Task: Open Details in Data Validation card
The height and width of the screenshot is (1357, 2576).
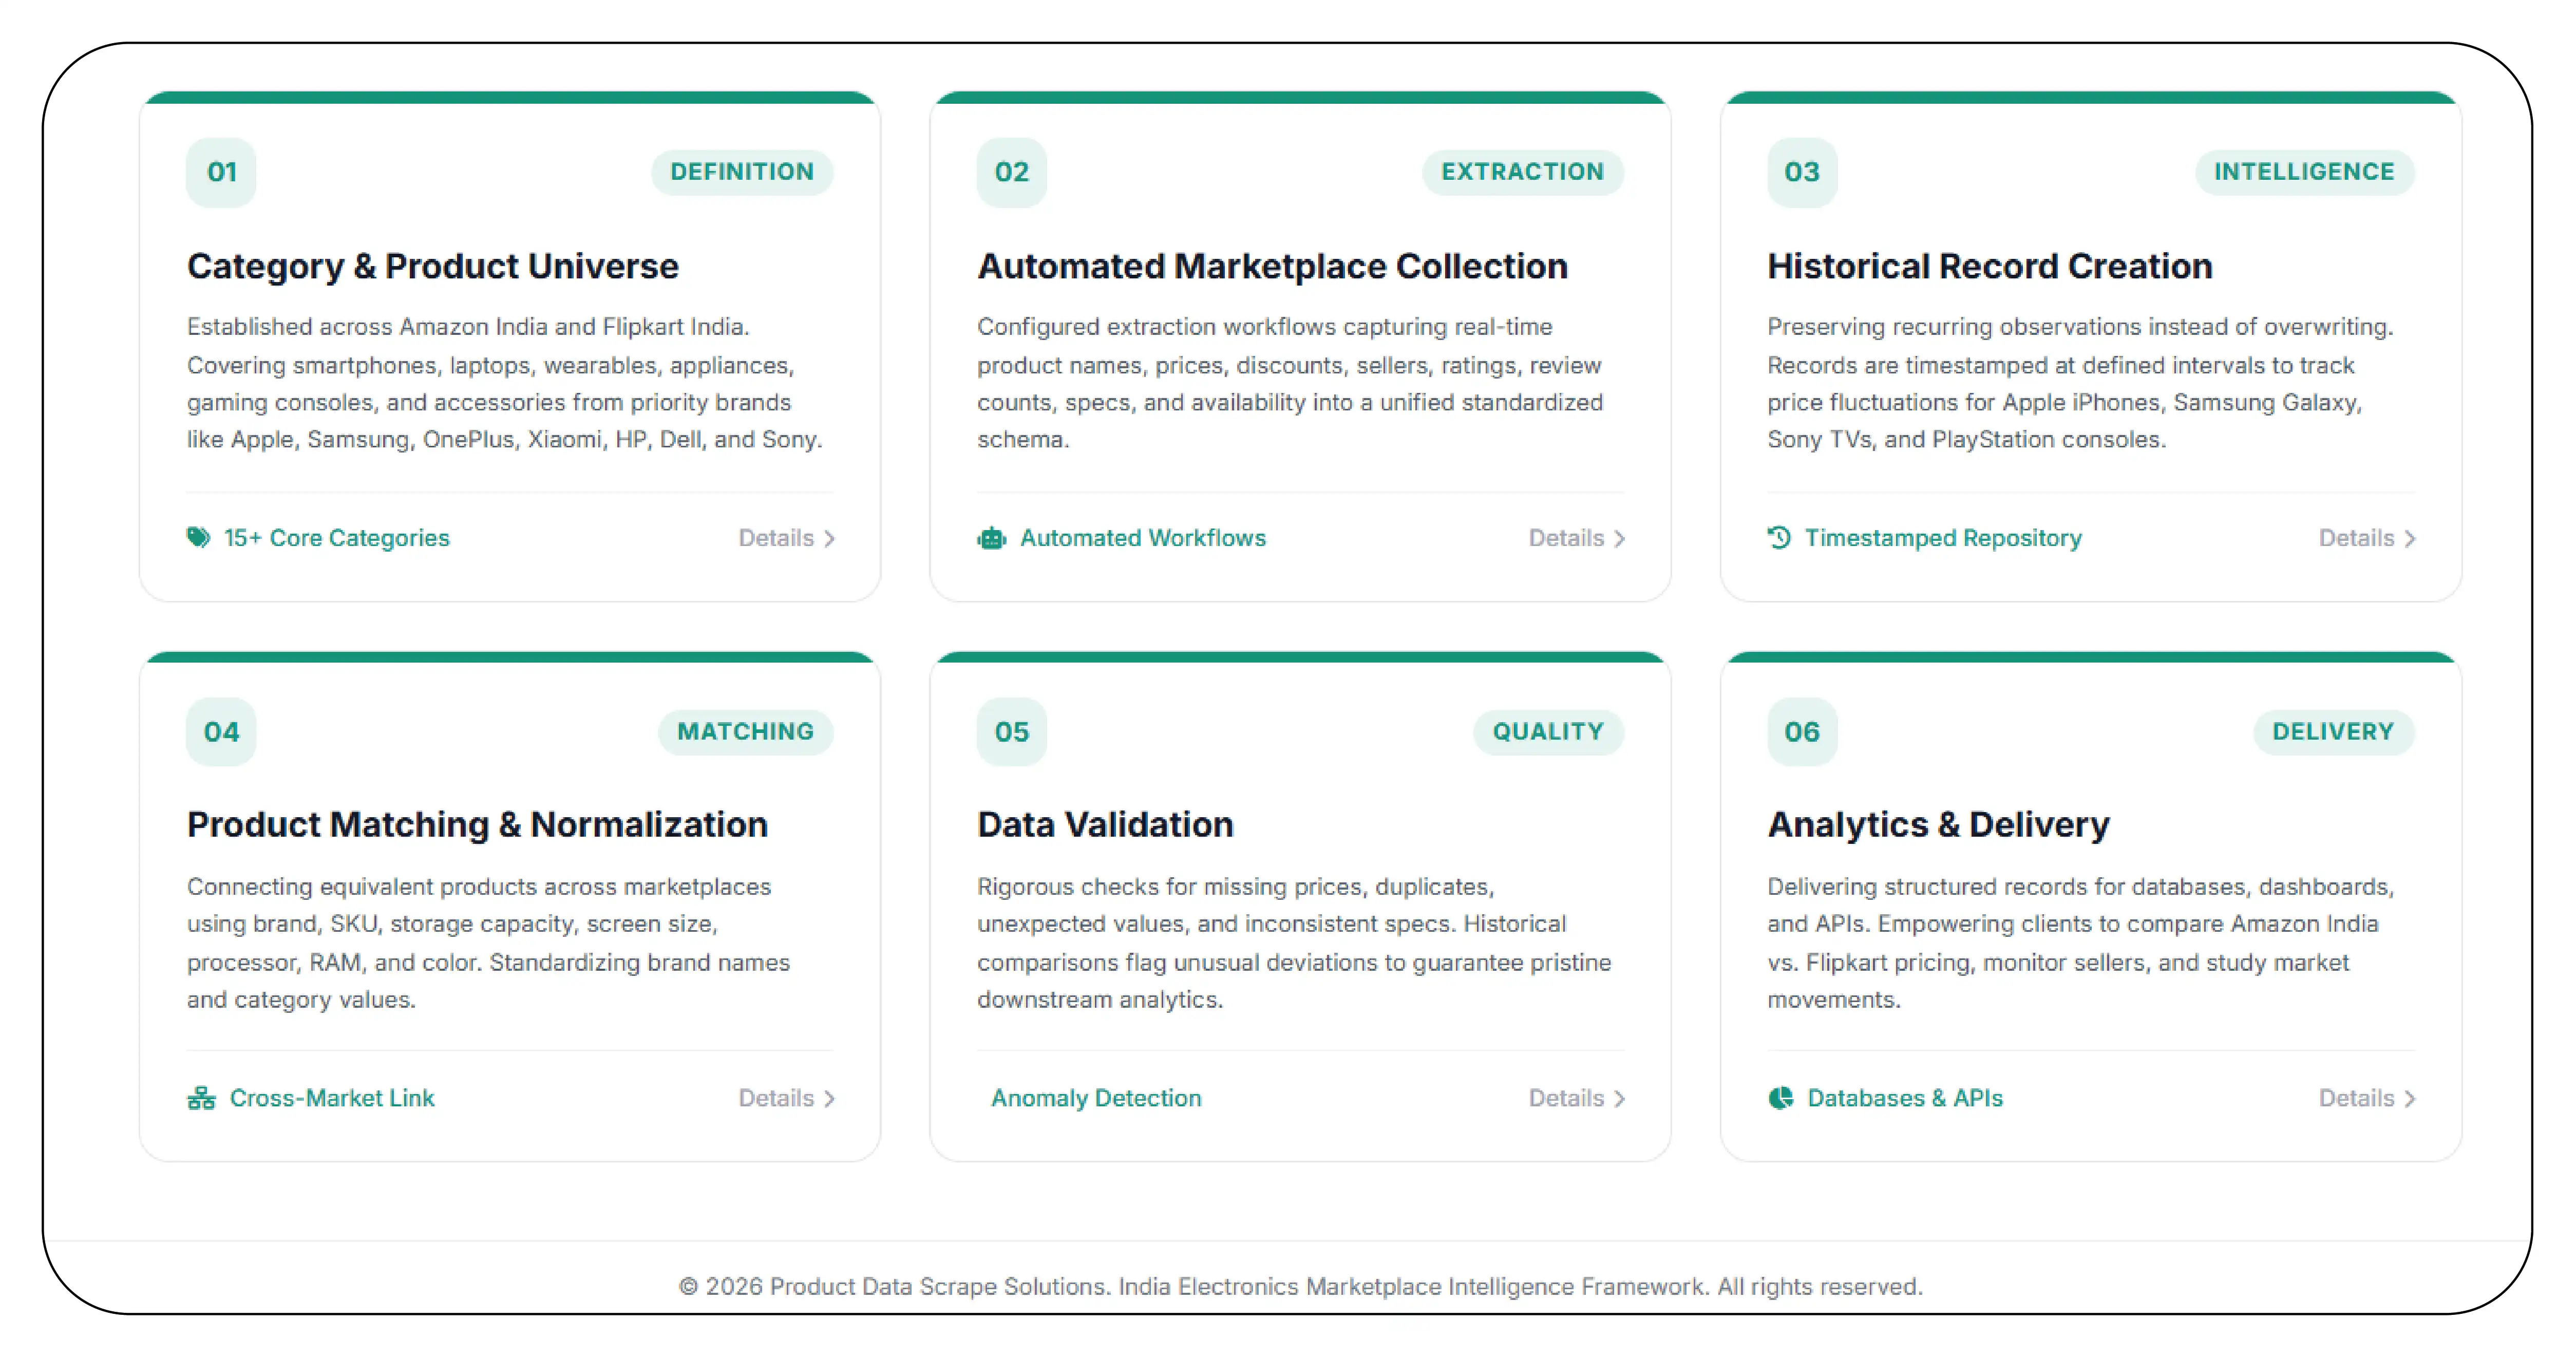Action: click(x=1577, y=1098)
